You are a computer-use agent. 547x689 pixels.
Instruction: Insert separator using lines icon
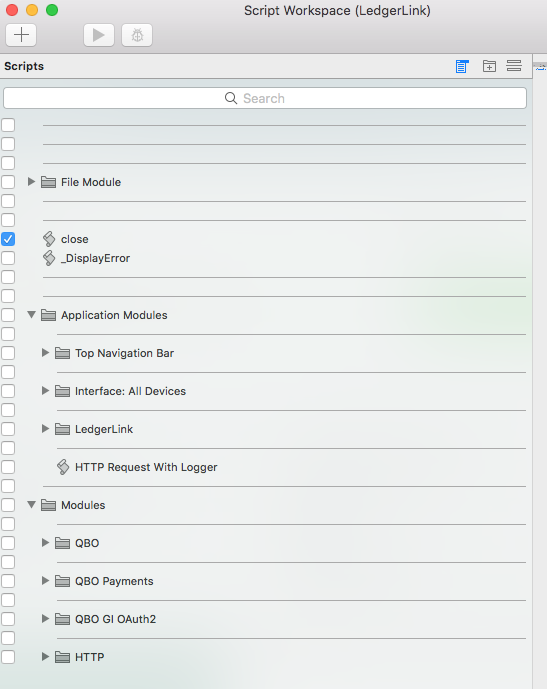[x=514, y=66]
